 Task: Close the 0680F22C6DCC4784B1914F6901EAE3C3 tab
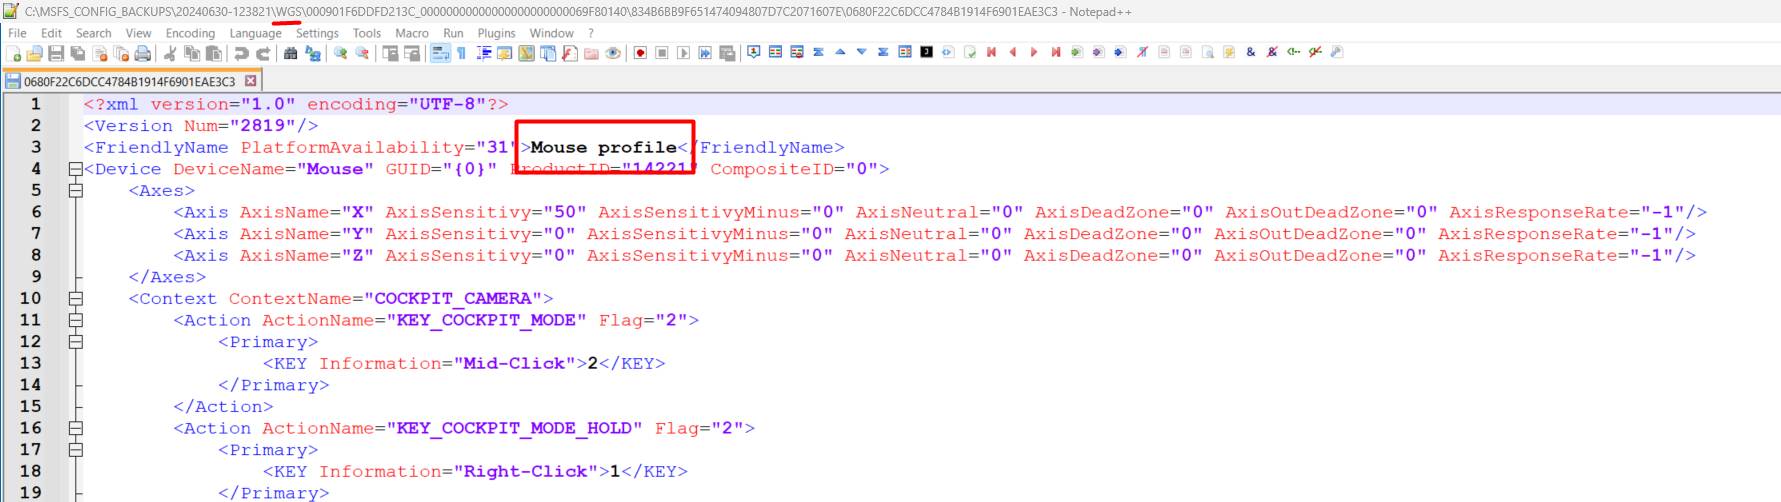point(251,81)
